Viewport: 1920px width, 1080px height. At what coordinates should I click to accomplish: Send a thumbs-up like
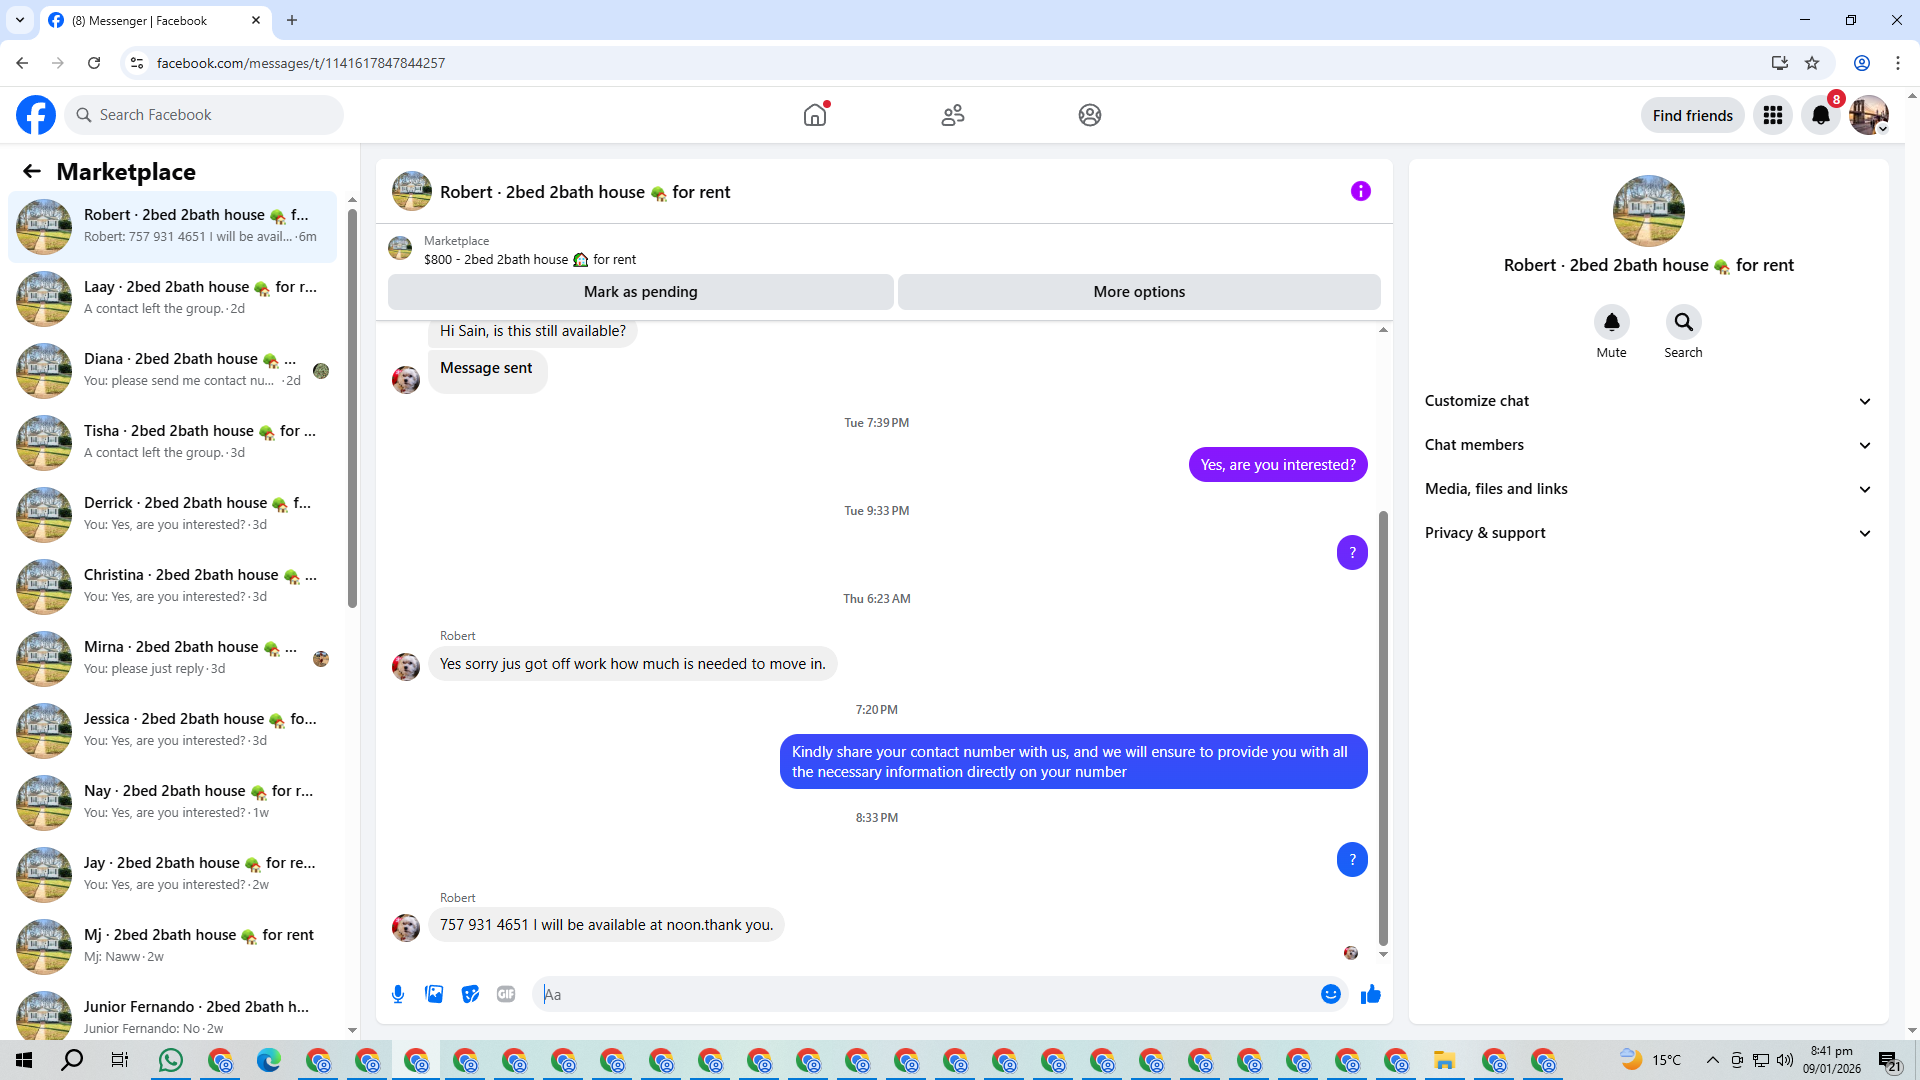click(x=1370, y=994)
